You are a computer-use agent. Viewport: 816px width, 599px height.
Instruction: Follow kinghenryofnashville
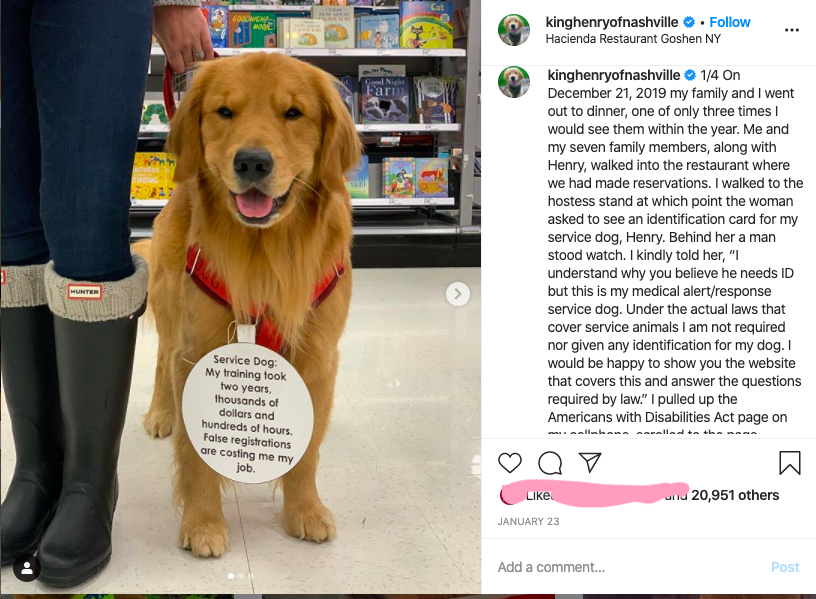point(730,22)
